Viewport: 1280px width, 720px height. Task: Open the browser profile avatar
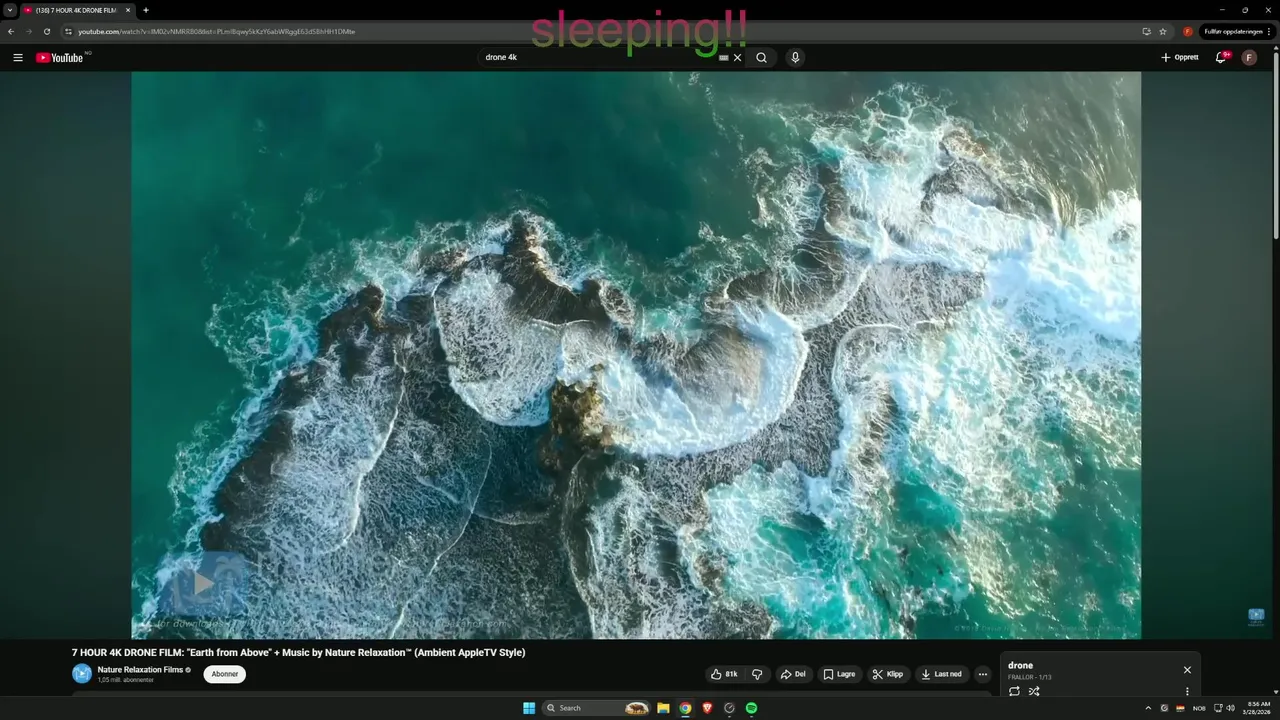pyautogui.click(x=1188, y=31)
